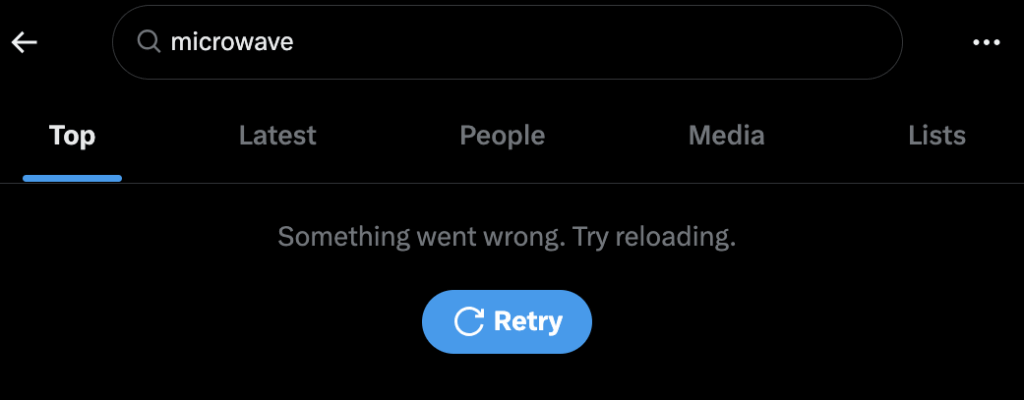Click the divider line below the tabs
Screen dimensions: 1024x400
pos(512,183)
